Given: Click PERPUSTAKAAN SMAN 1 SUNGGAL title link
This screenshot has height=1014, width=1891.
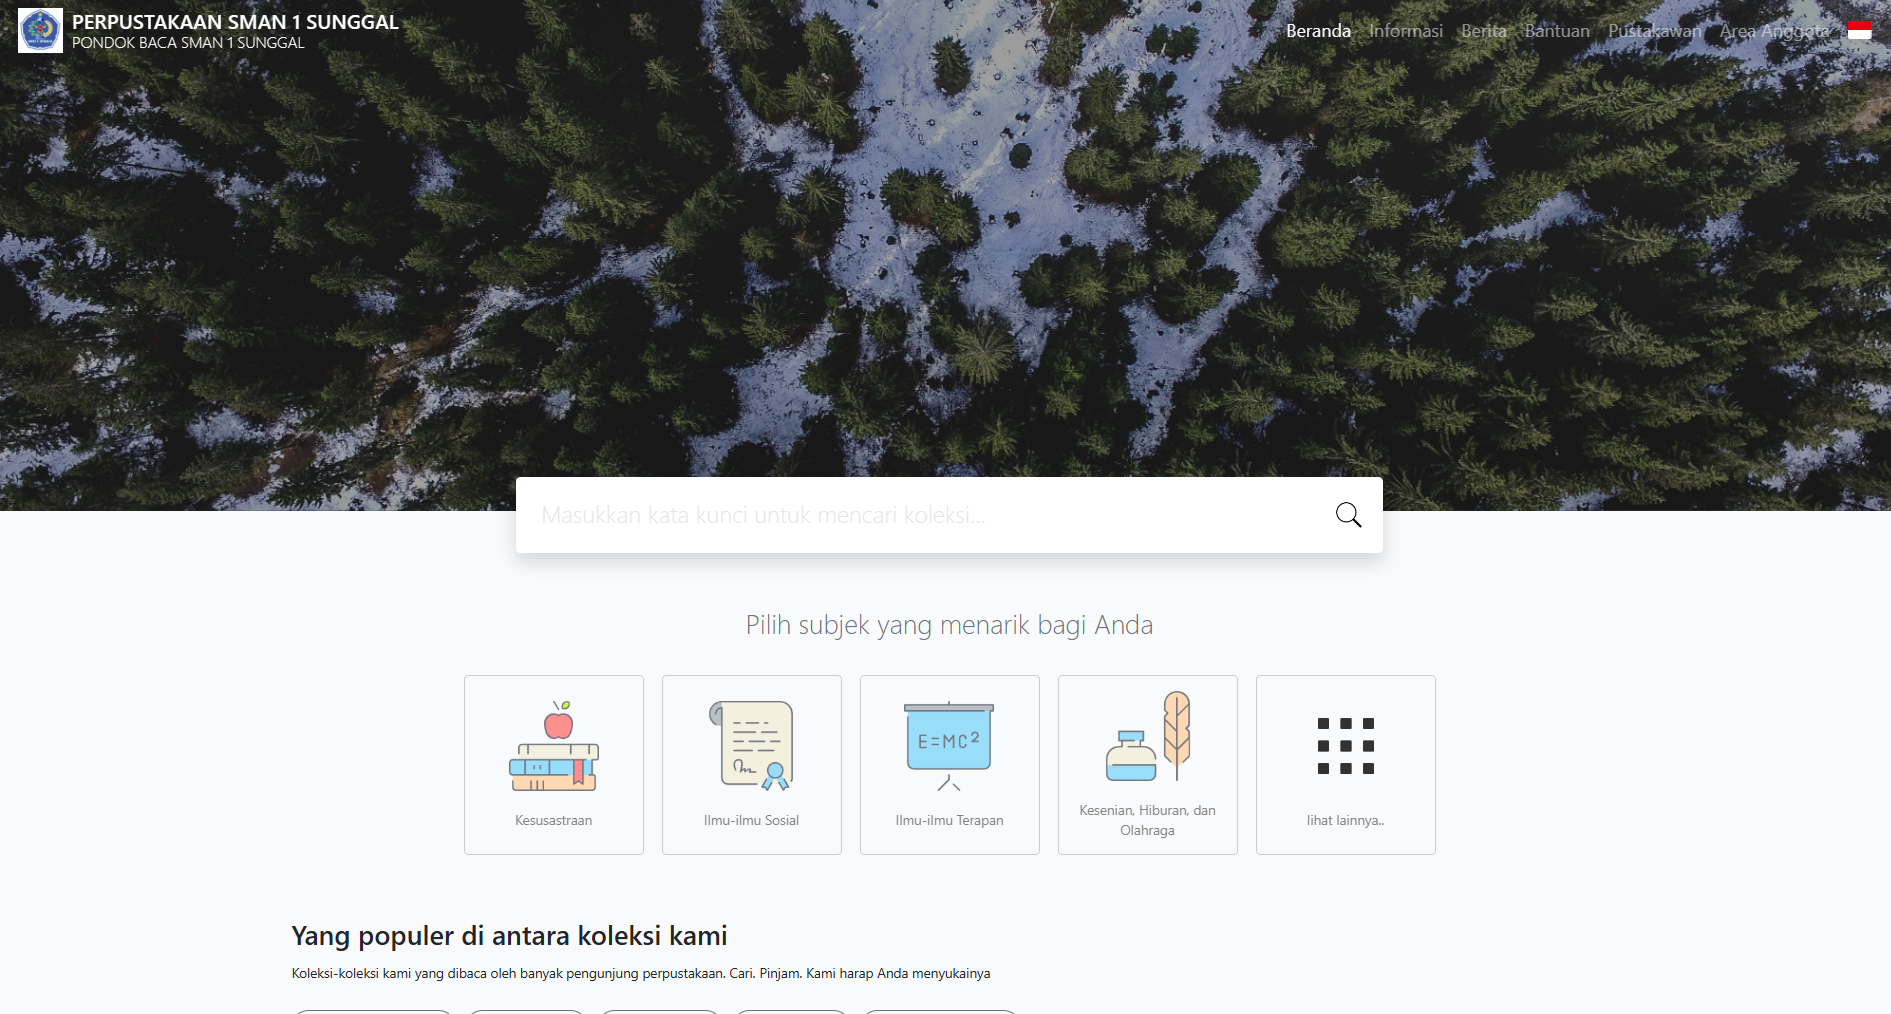Looking at the screenshot, I should pyautogui.click(x=235, y=22).
